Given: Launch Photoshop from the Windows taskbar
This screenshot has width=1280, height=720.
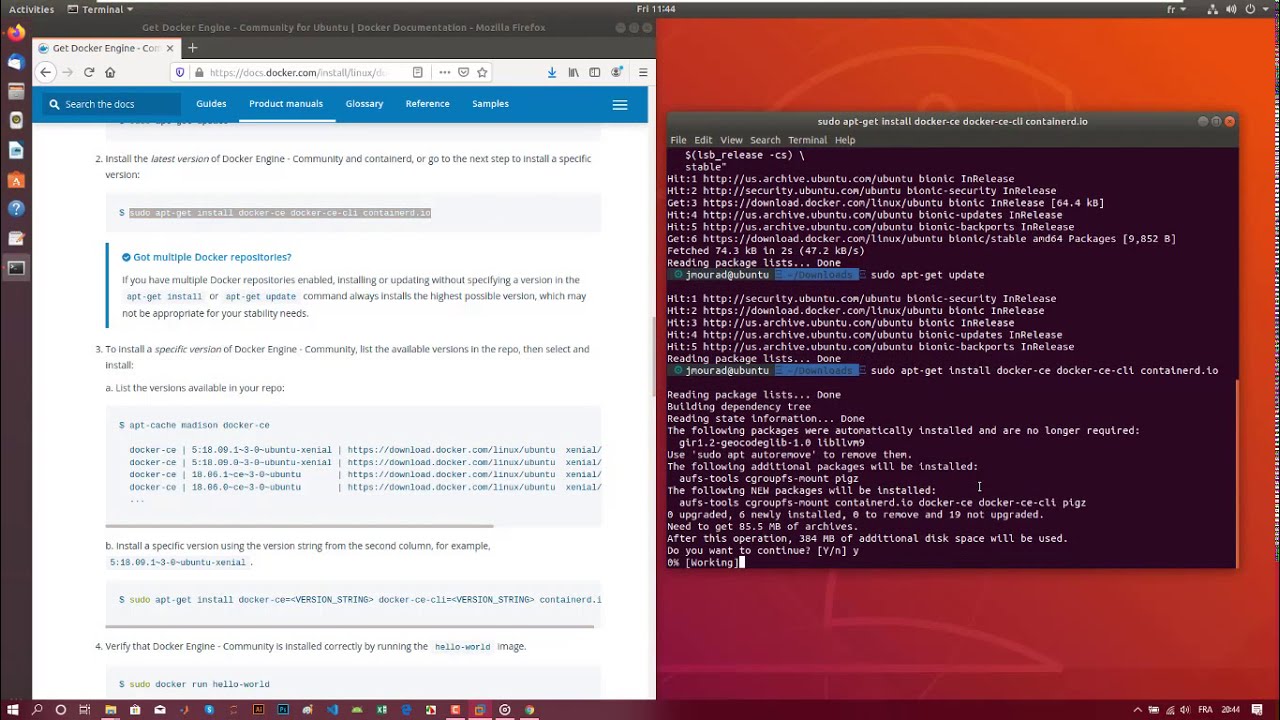Looking at the screenshot, I should [x=283, y=710].
